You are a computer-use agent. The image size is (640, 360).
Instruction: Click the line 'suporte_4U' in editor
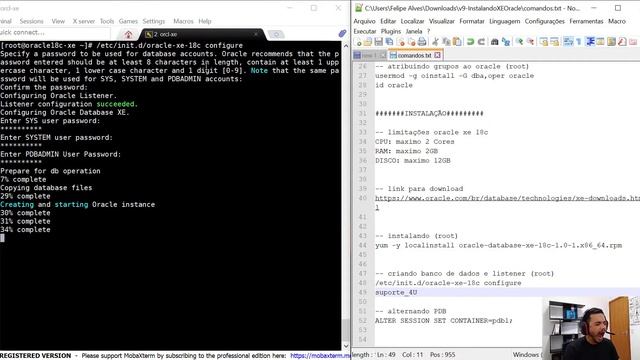tap(396, 293)
